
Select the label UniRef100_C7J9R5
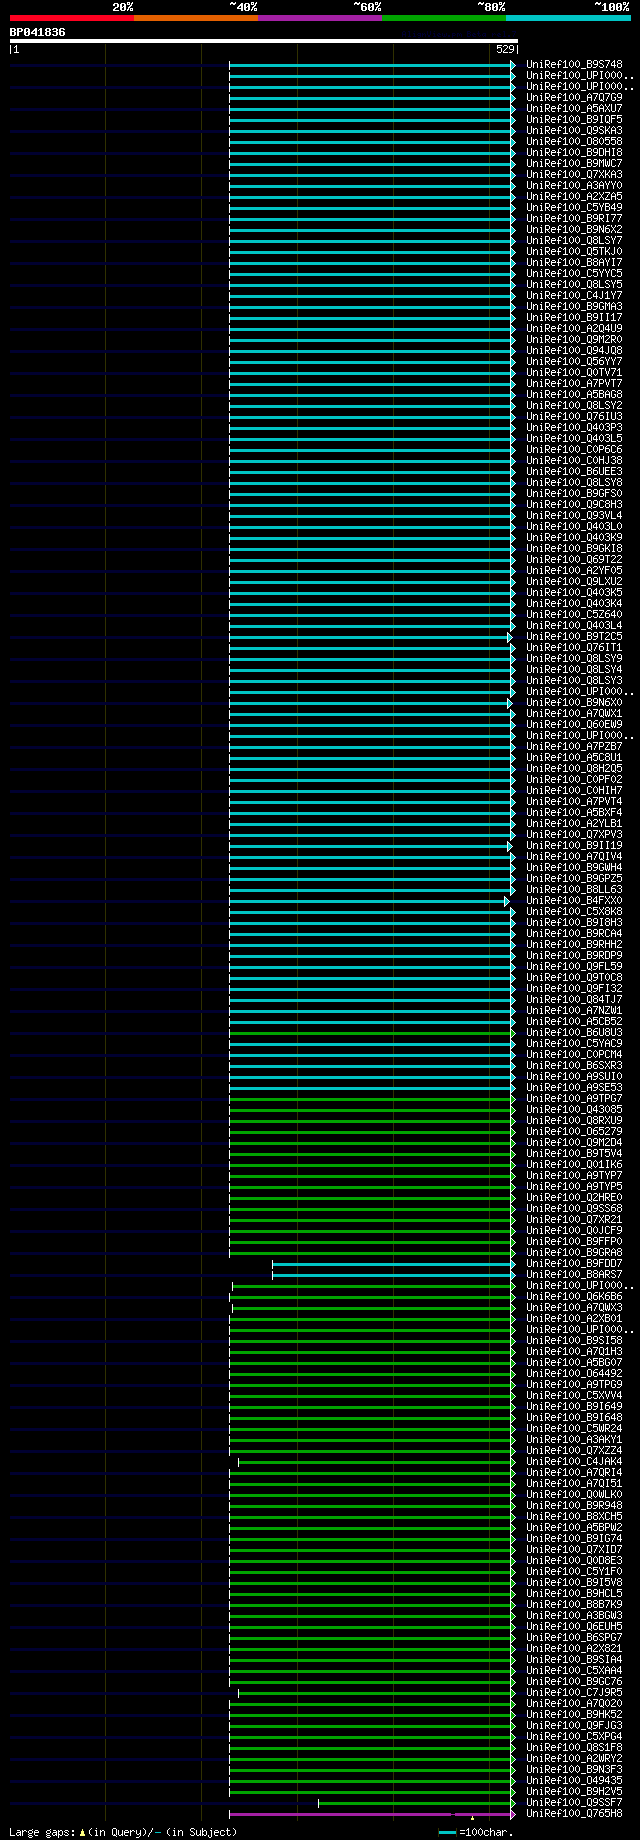574,1693
